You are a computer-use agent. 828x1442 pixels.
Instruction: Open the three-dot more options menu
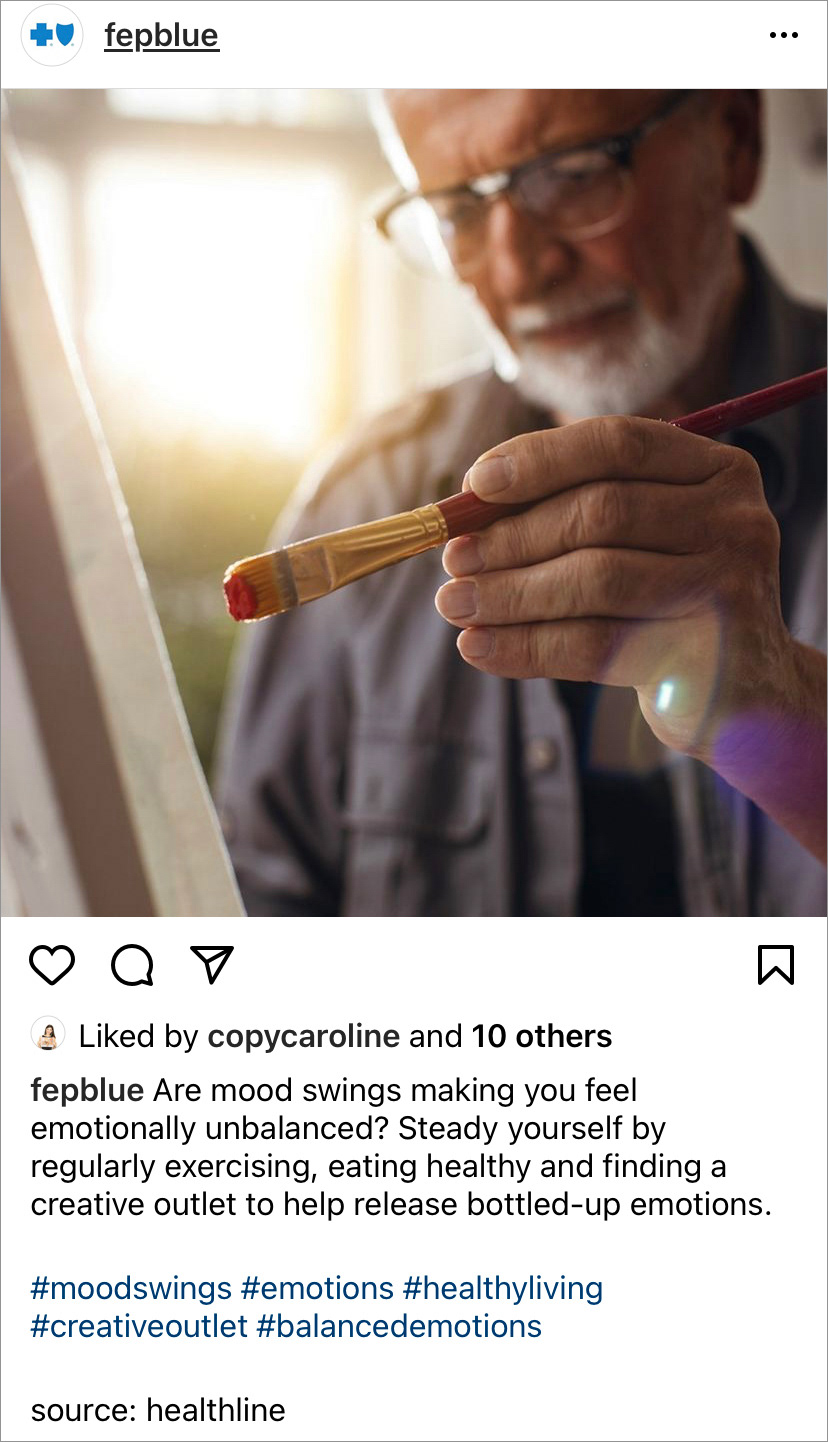click(784, 35)
